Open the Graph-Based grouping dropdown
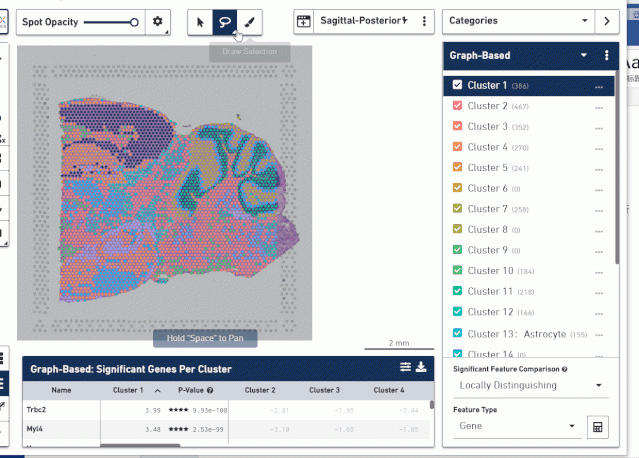The width and height of the screenshot is (639, 458). 584,56
